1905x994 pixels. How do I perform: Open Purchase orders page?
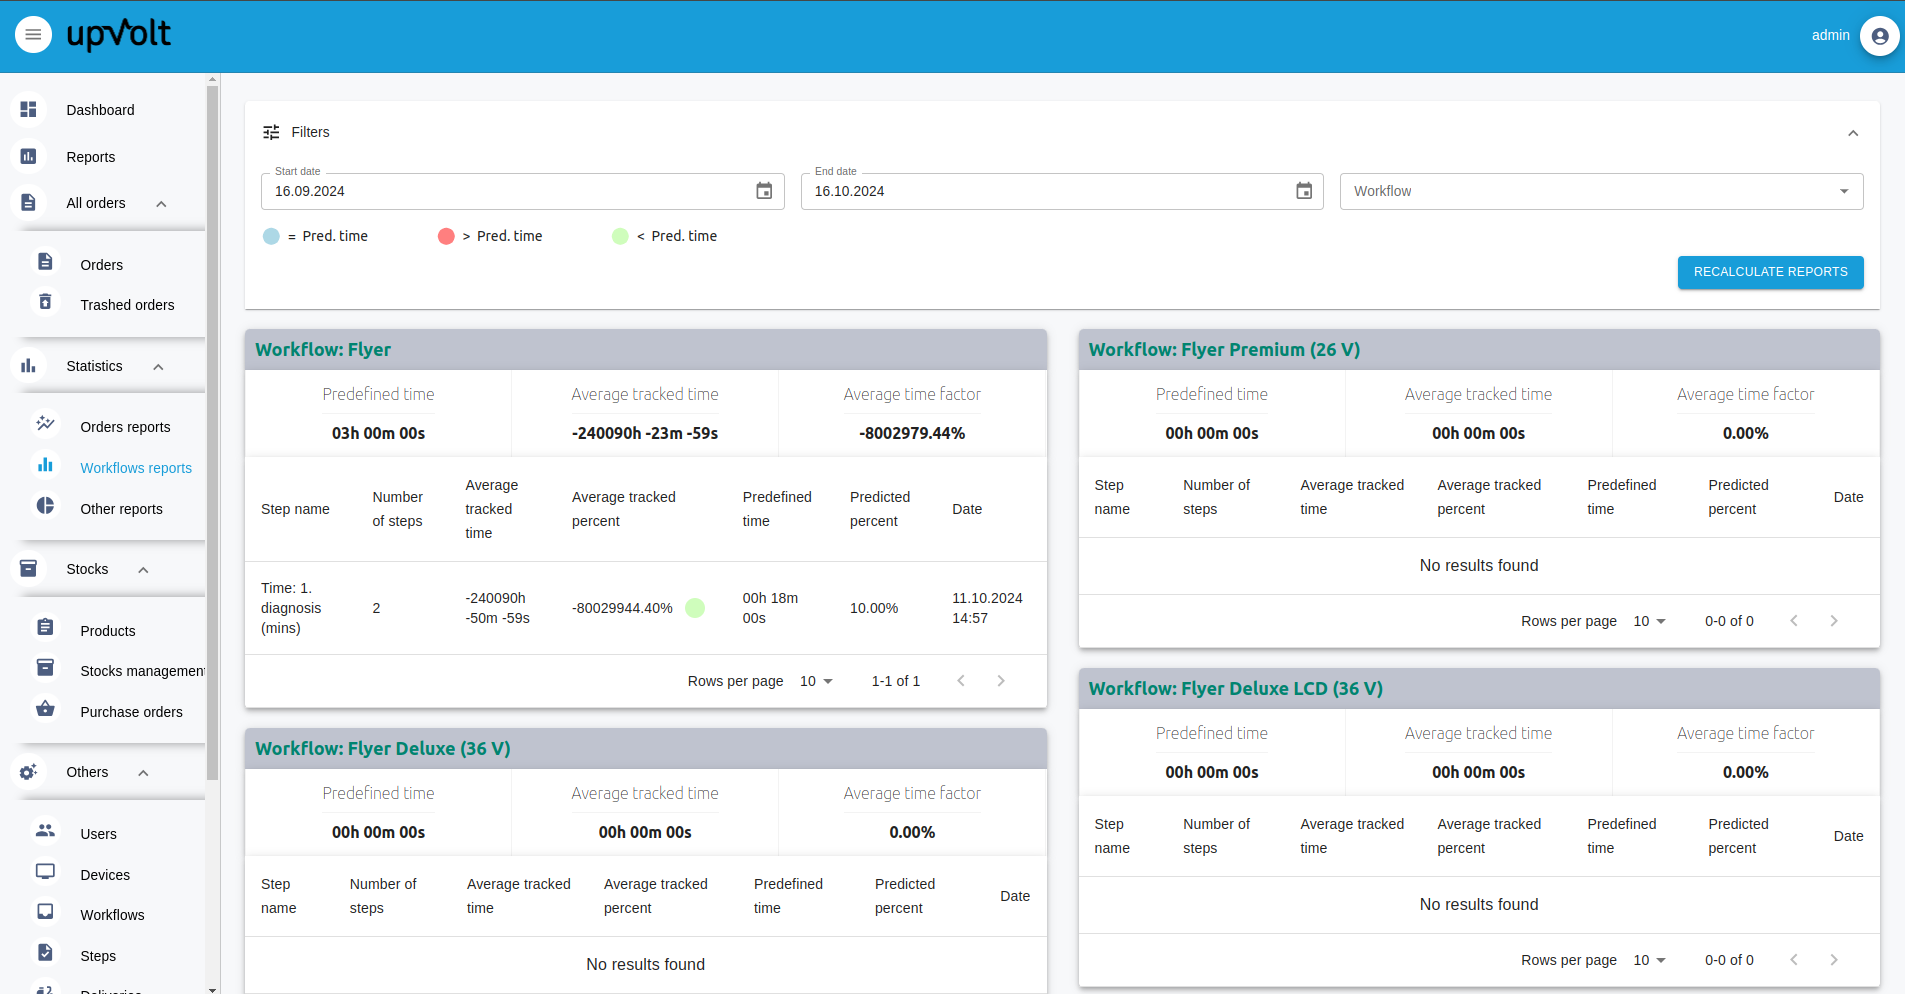point(131,712)
